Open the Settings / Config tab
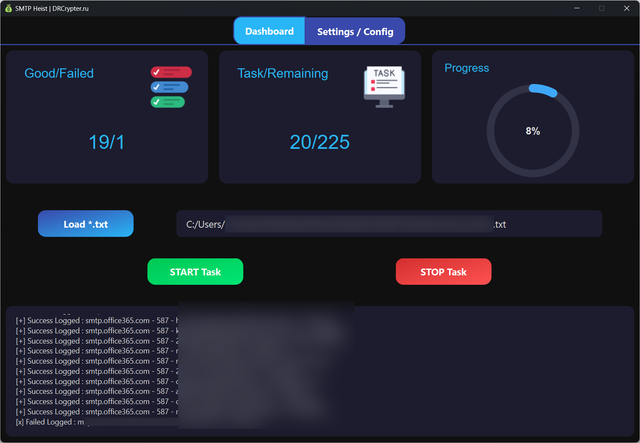The height and width of the screenshot is (443, 640). click(x=355, y=31)
